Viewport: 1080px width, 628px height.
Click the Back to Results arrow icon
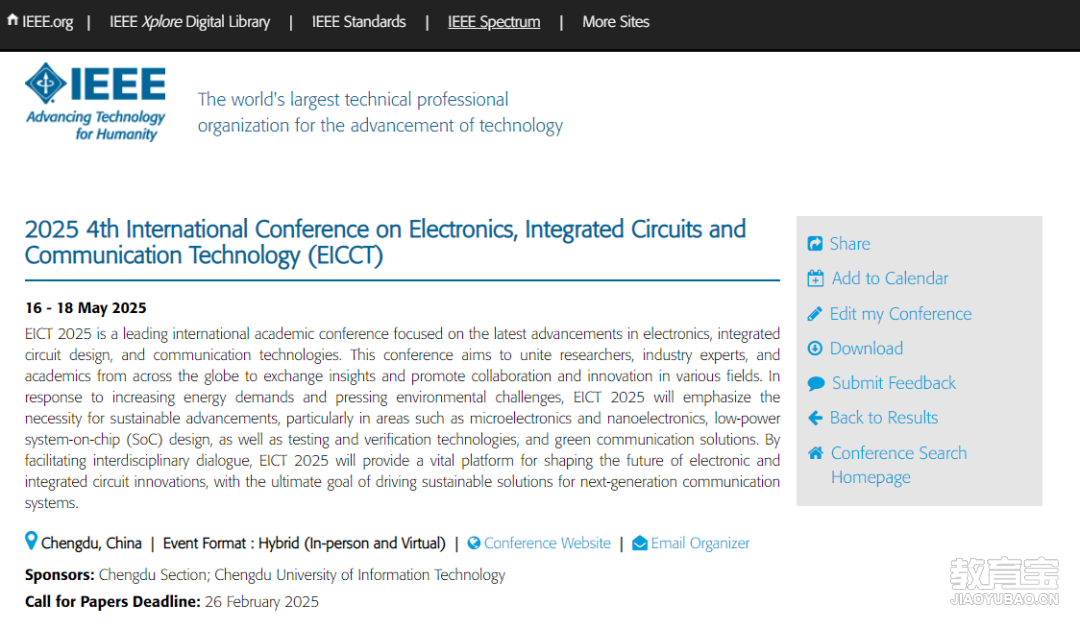coord(815,418)
